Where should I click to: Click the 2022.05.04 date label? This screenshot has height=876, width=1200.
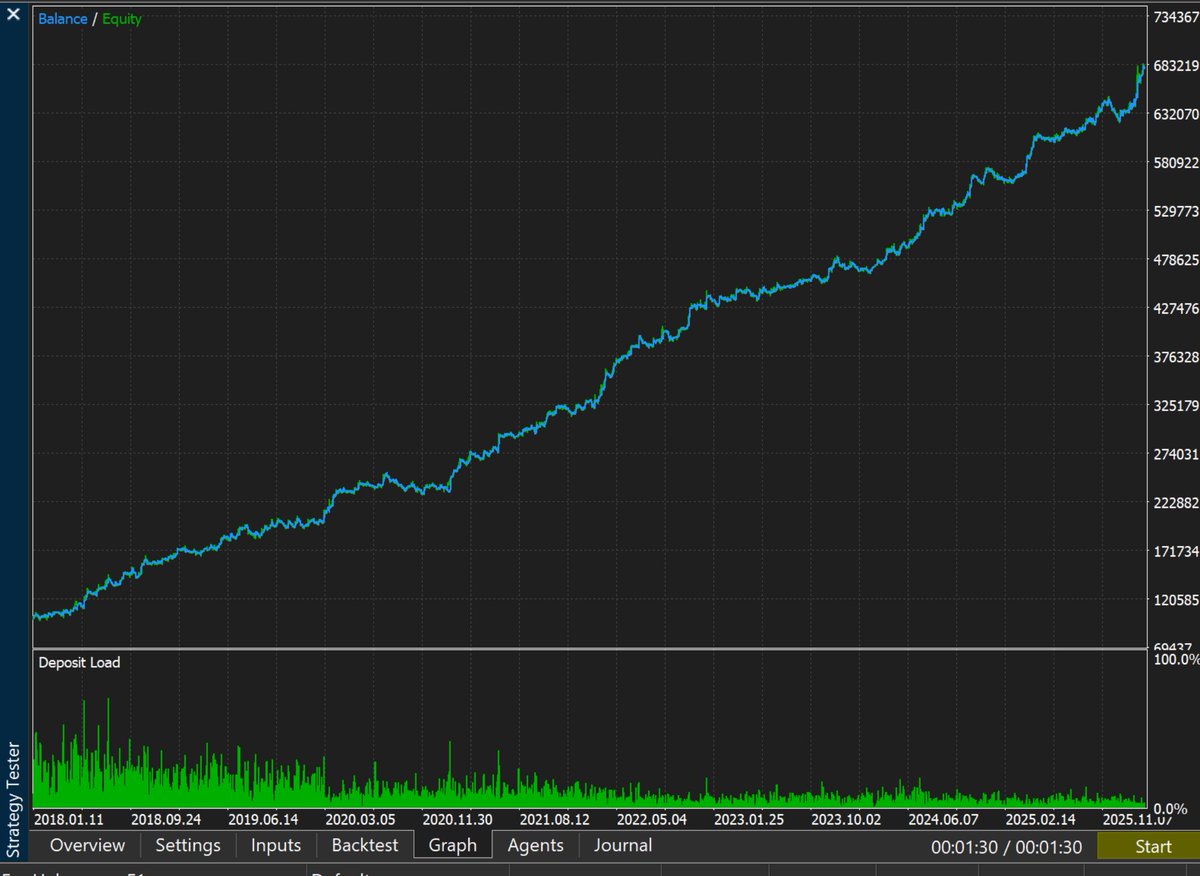(x=652, y=819)
